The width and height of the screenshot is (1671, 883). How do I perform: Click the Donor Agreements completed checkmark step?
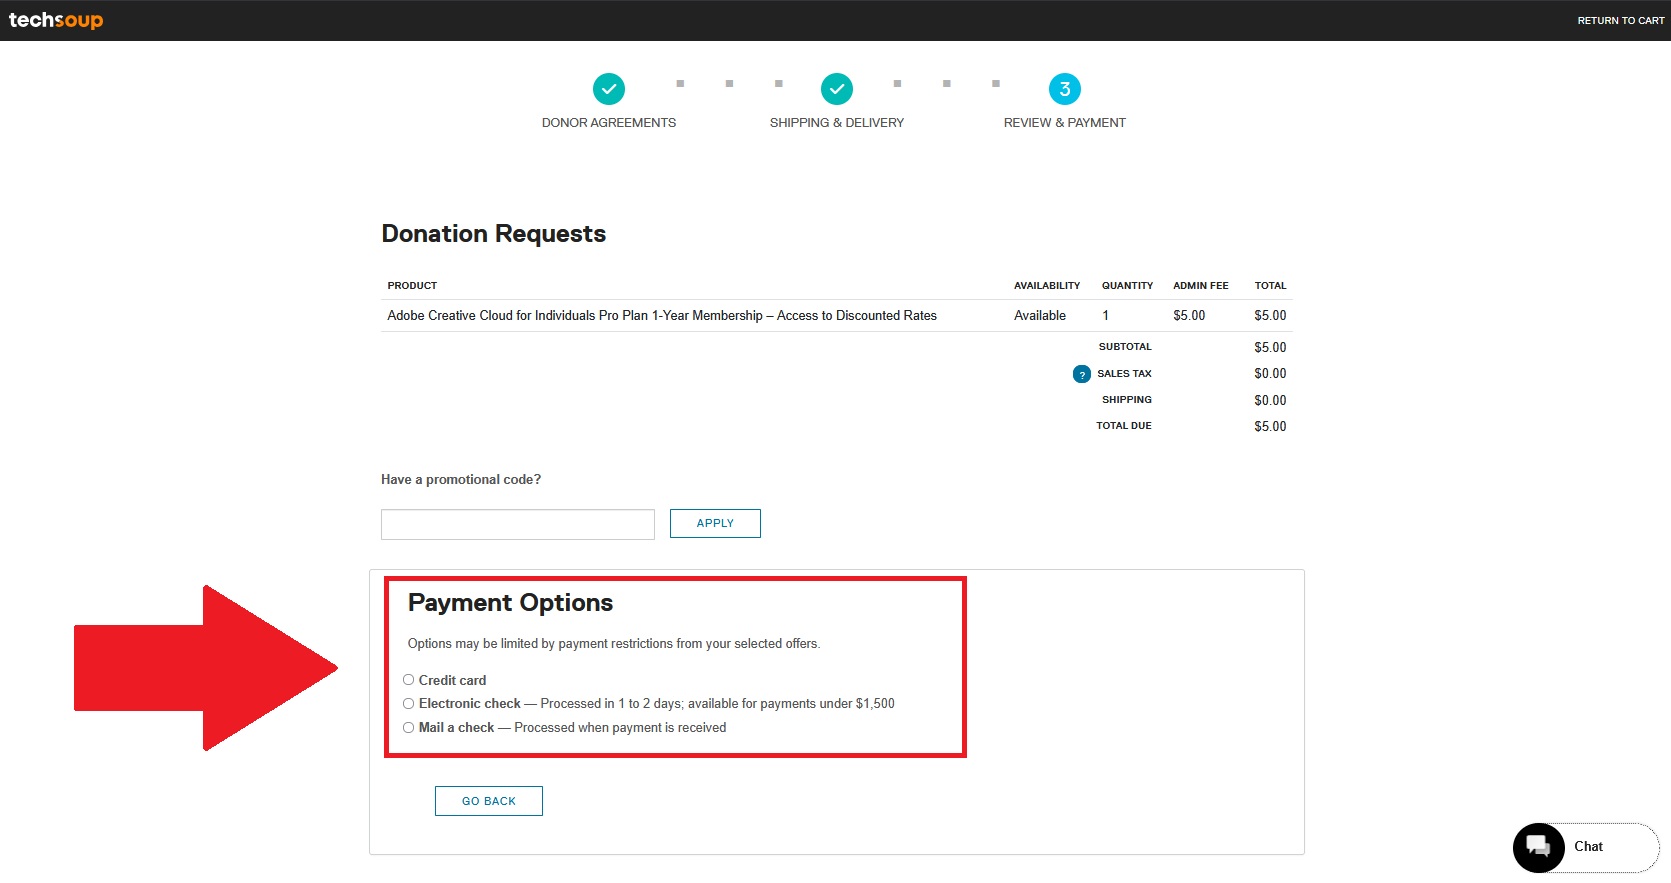click(609, 89)
